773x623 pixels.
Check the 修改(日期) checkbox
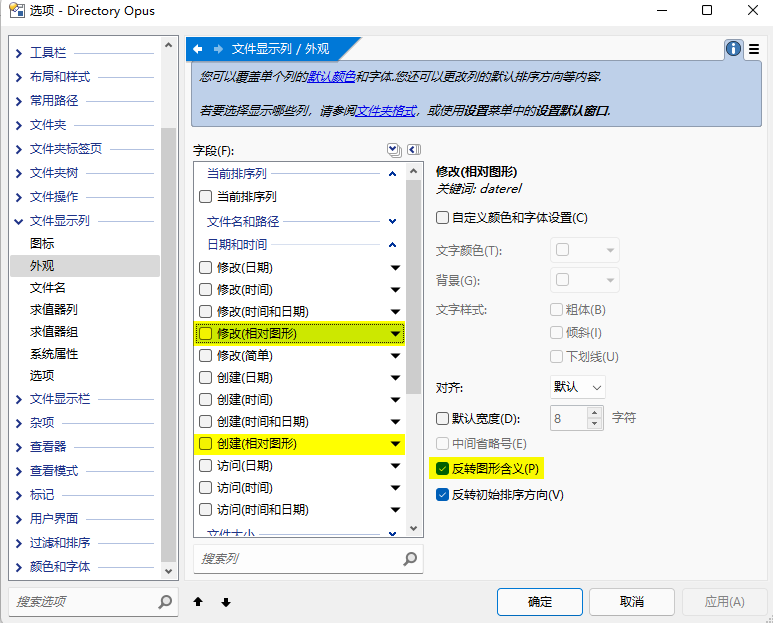205,268
